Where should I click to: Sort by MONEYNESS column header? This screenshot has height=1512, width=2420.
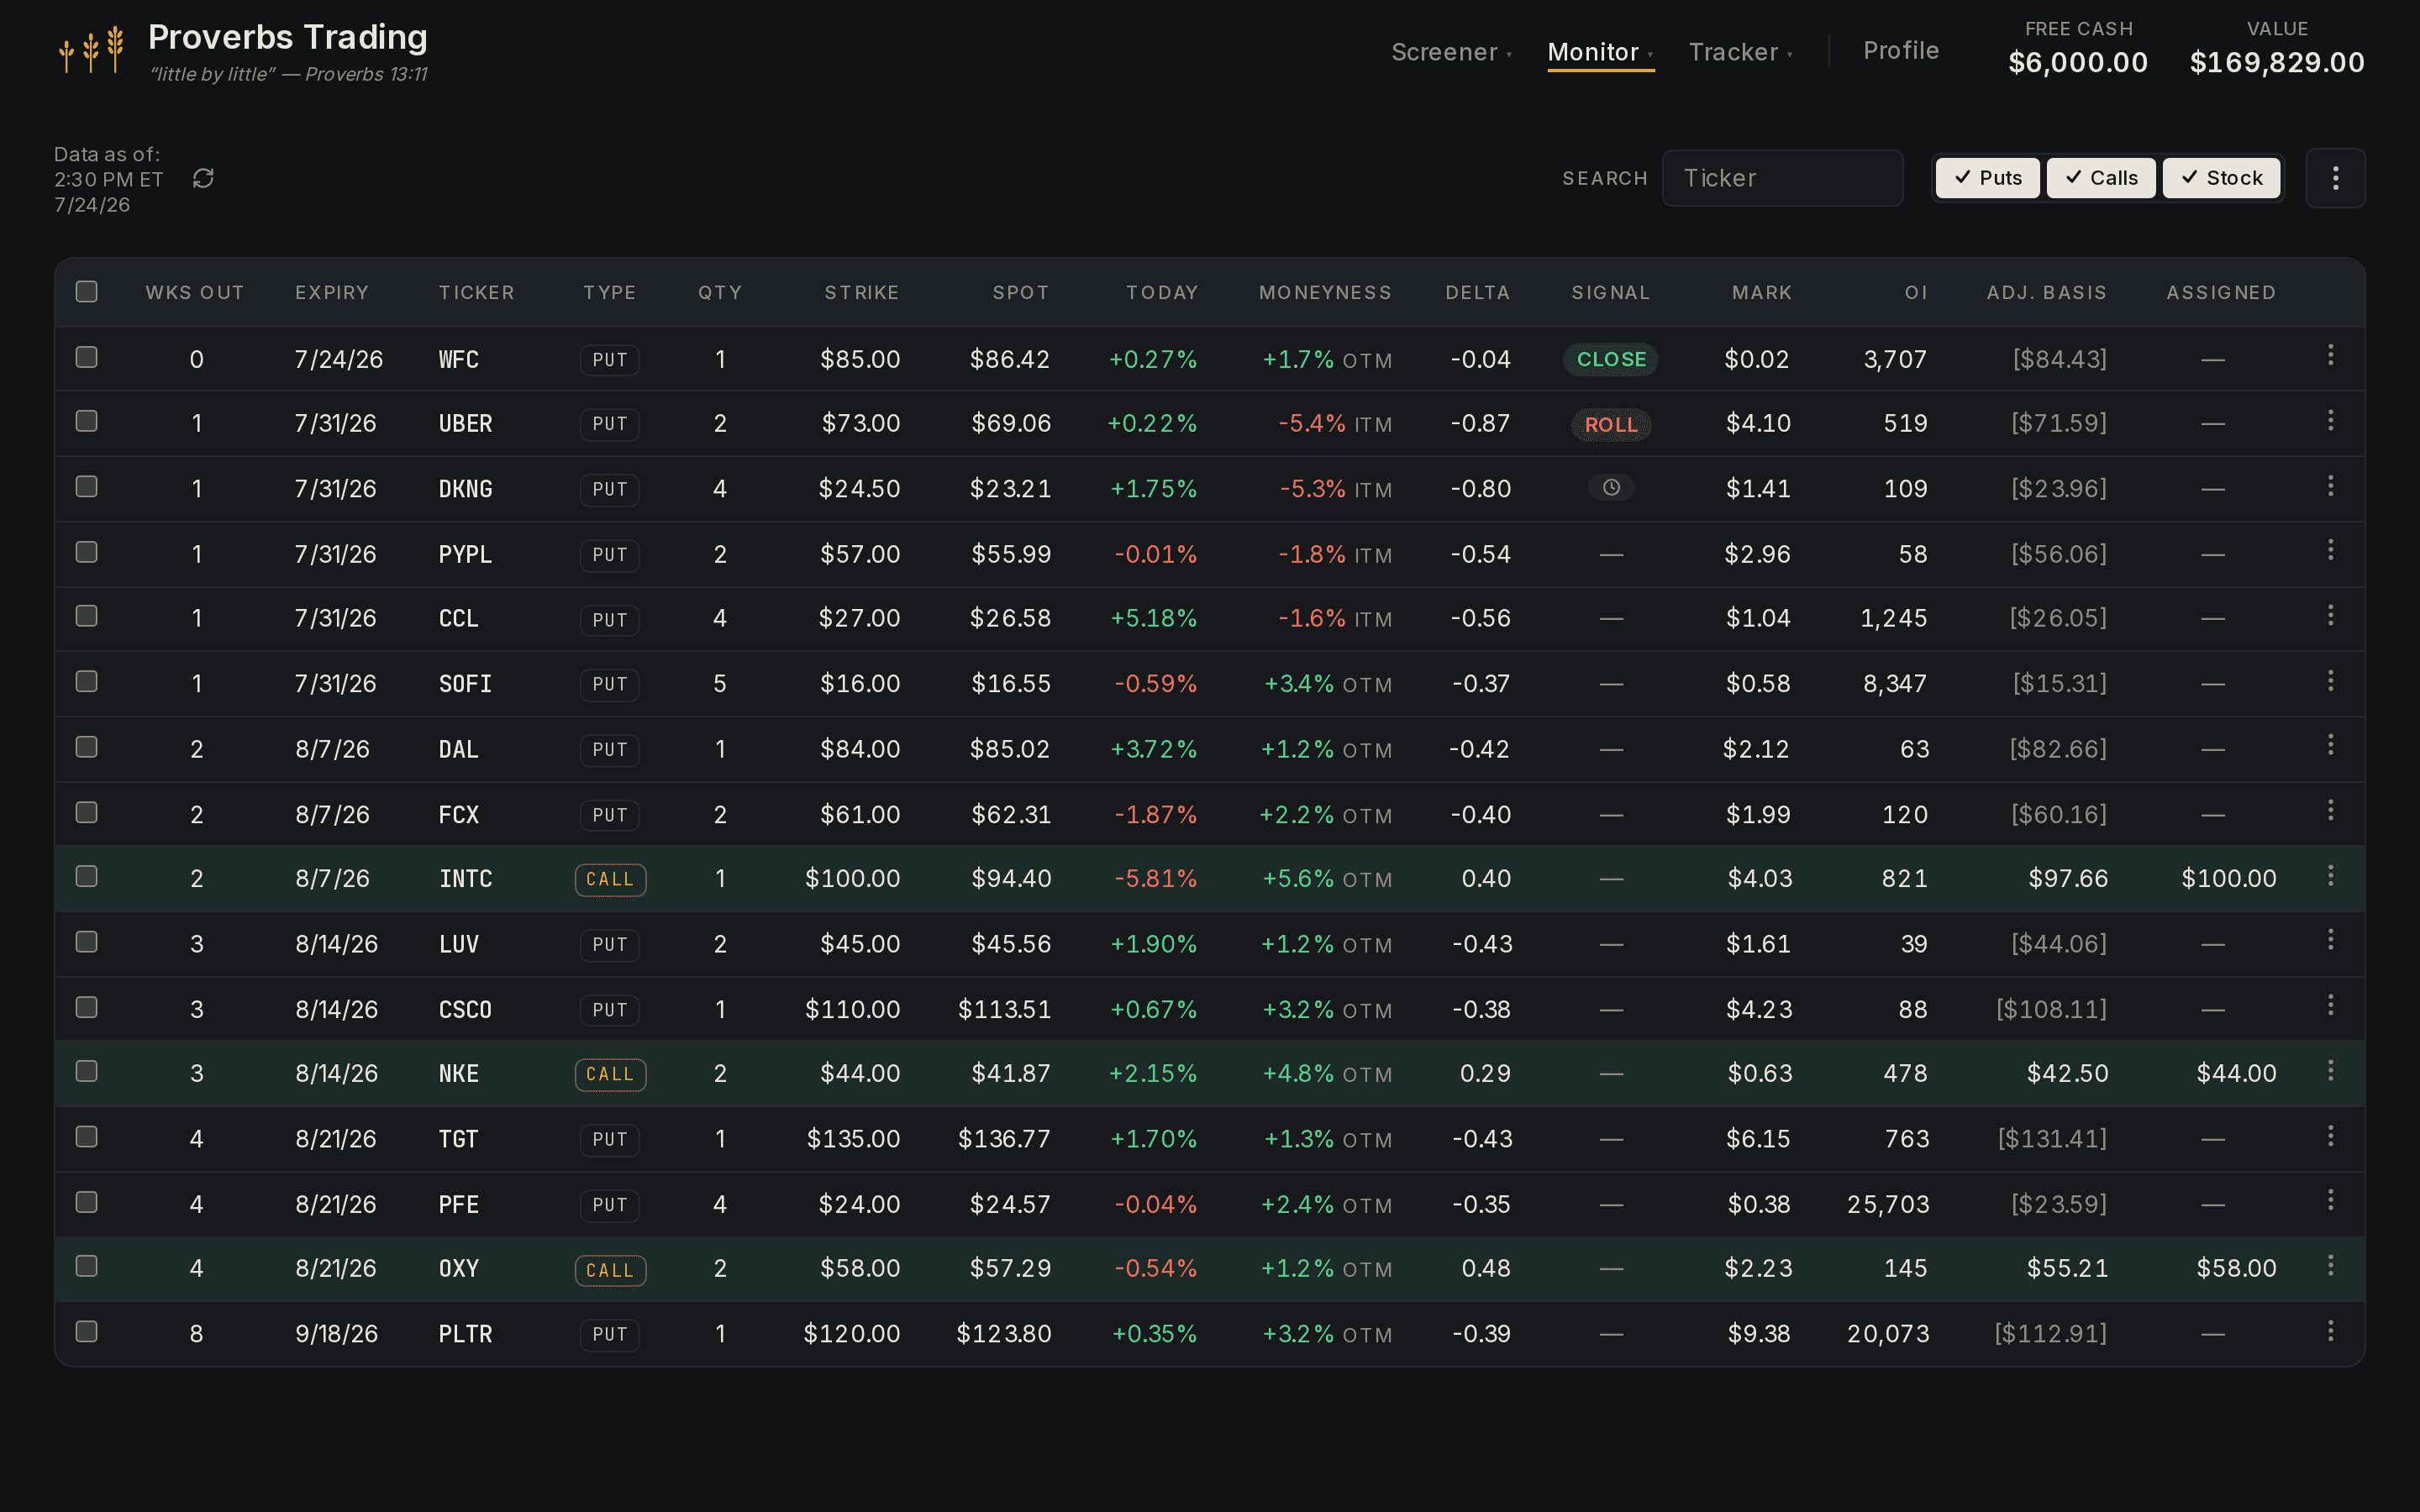pos(1325,292)
